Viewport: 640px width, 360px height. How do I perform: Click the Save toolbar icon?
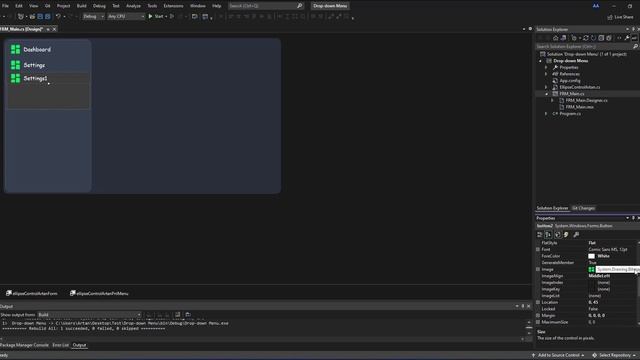(x=40, y=16)
